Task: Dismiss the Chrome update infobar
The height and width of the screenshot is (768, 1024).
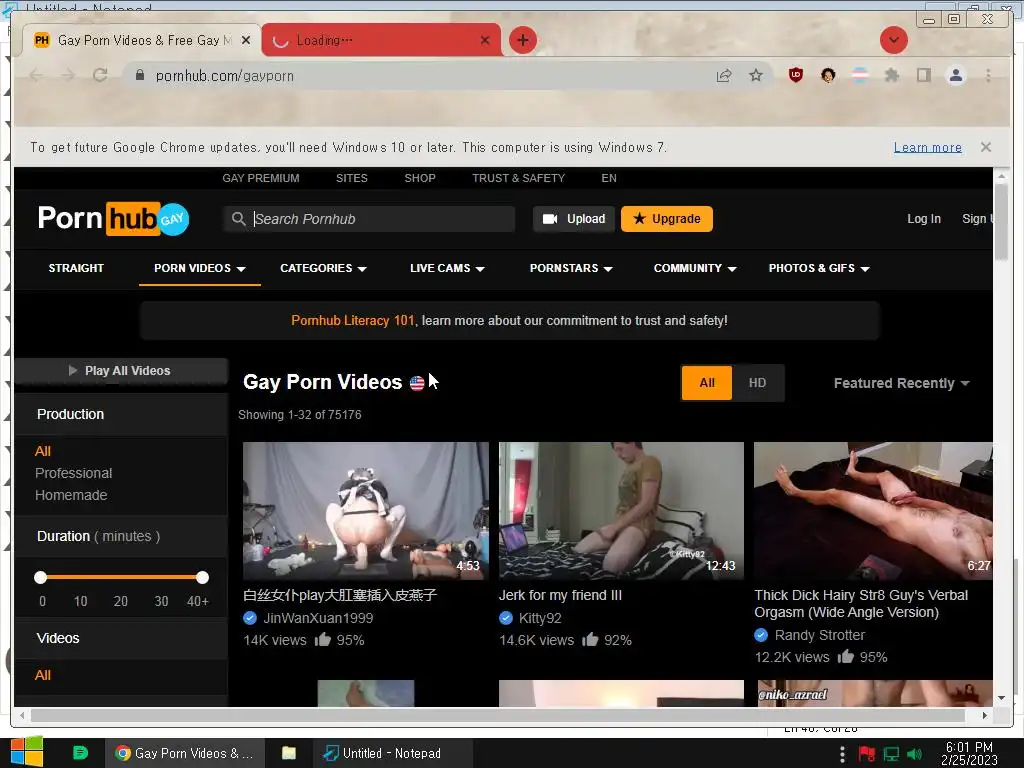Action: click(x=985, y=147)
